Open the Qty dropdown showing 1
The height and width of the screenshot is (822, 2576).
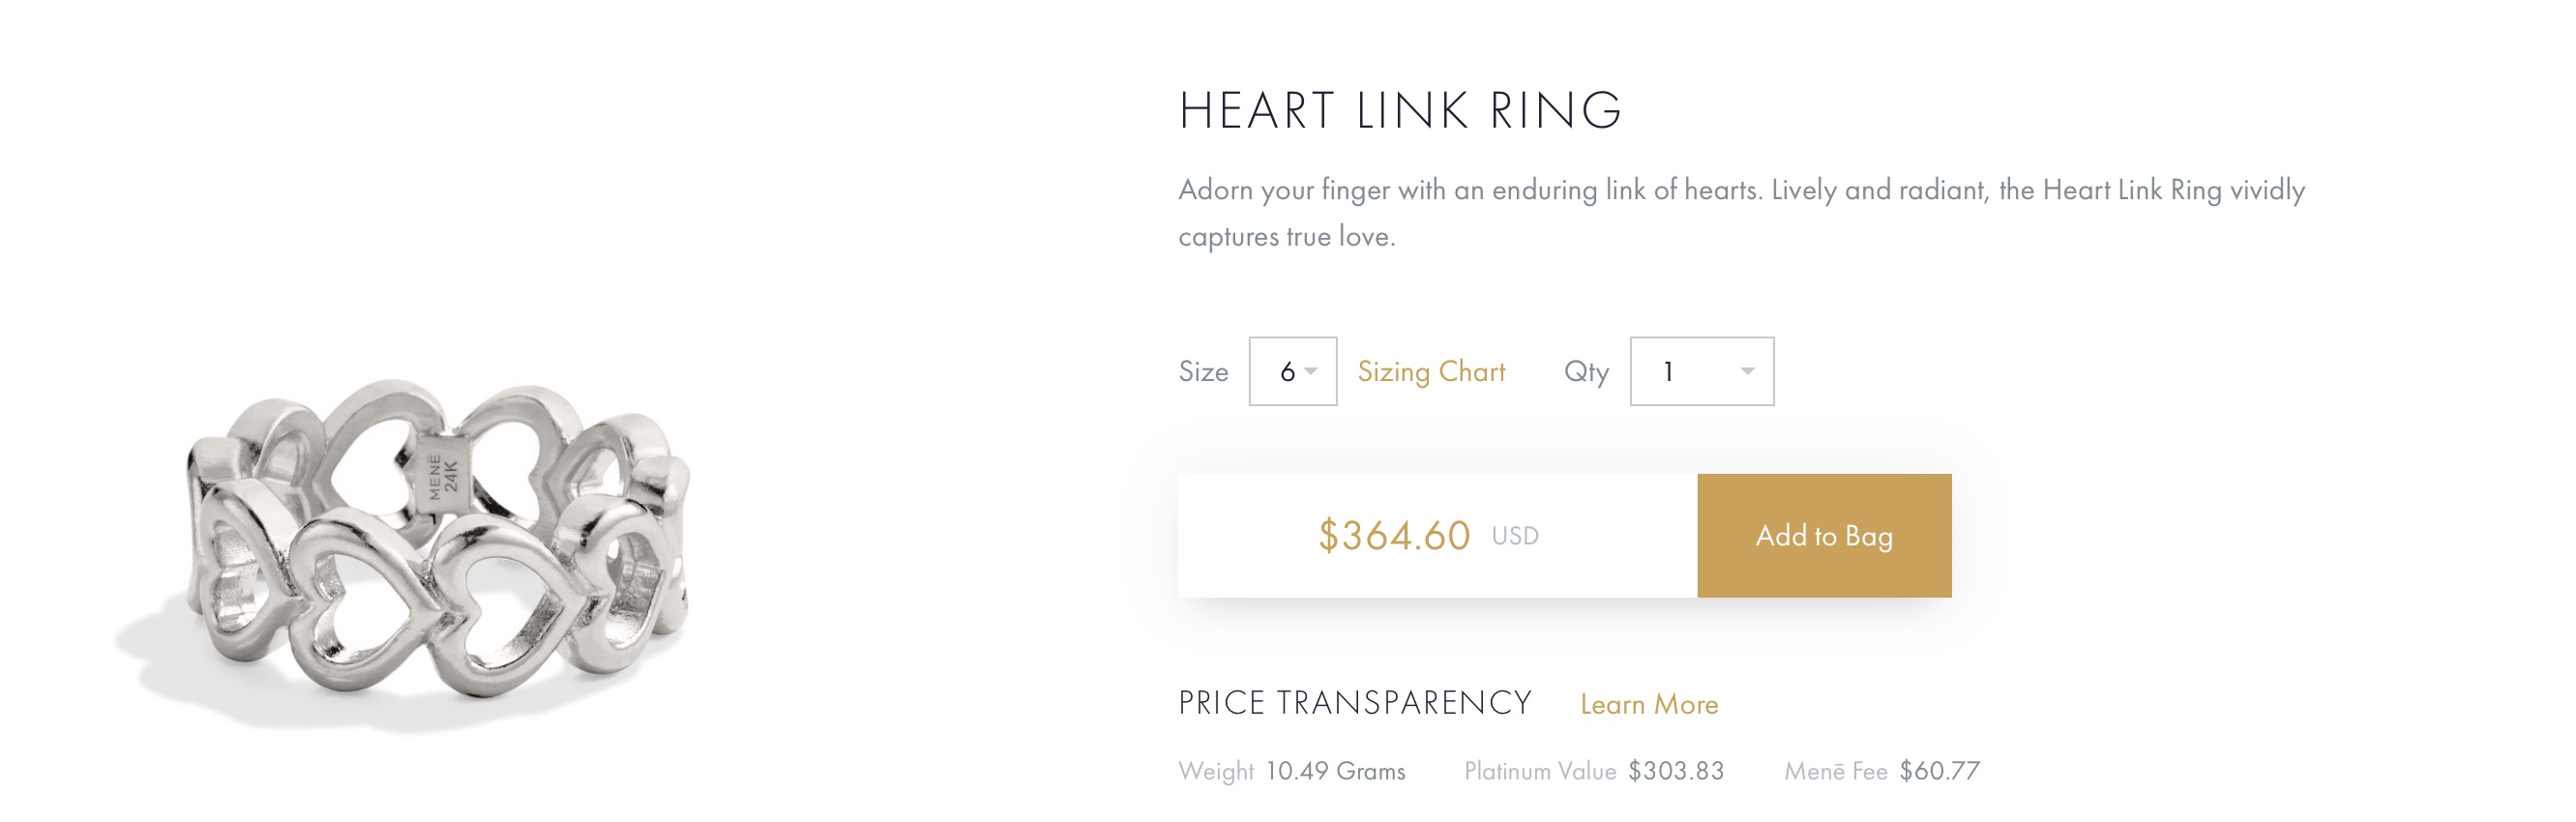click(x=1700, y=371)
